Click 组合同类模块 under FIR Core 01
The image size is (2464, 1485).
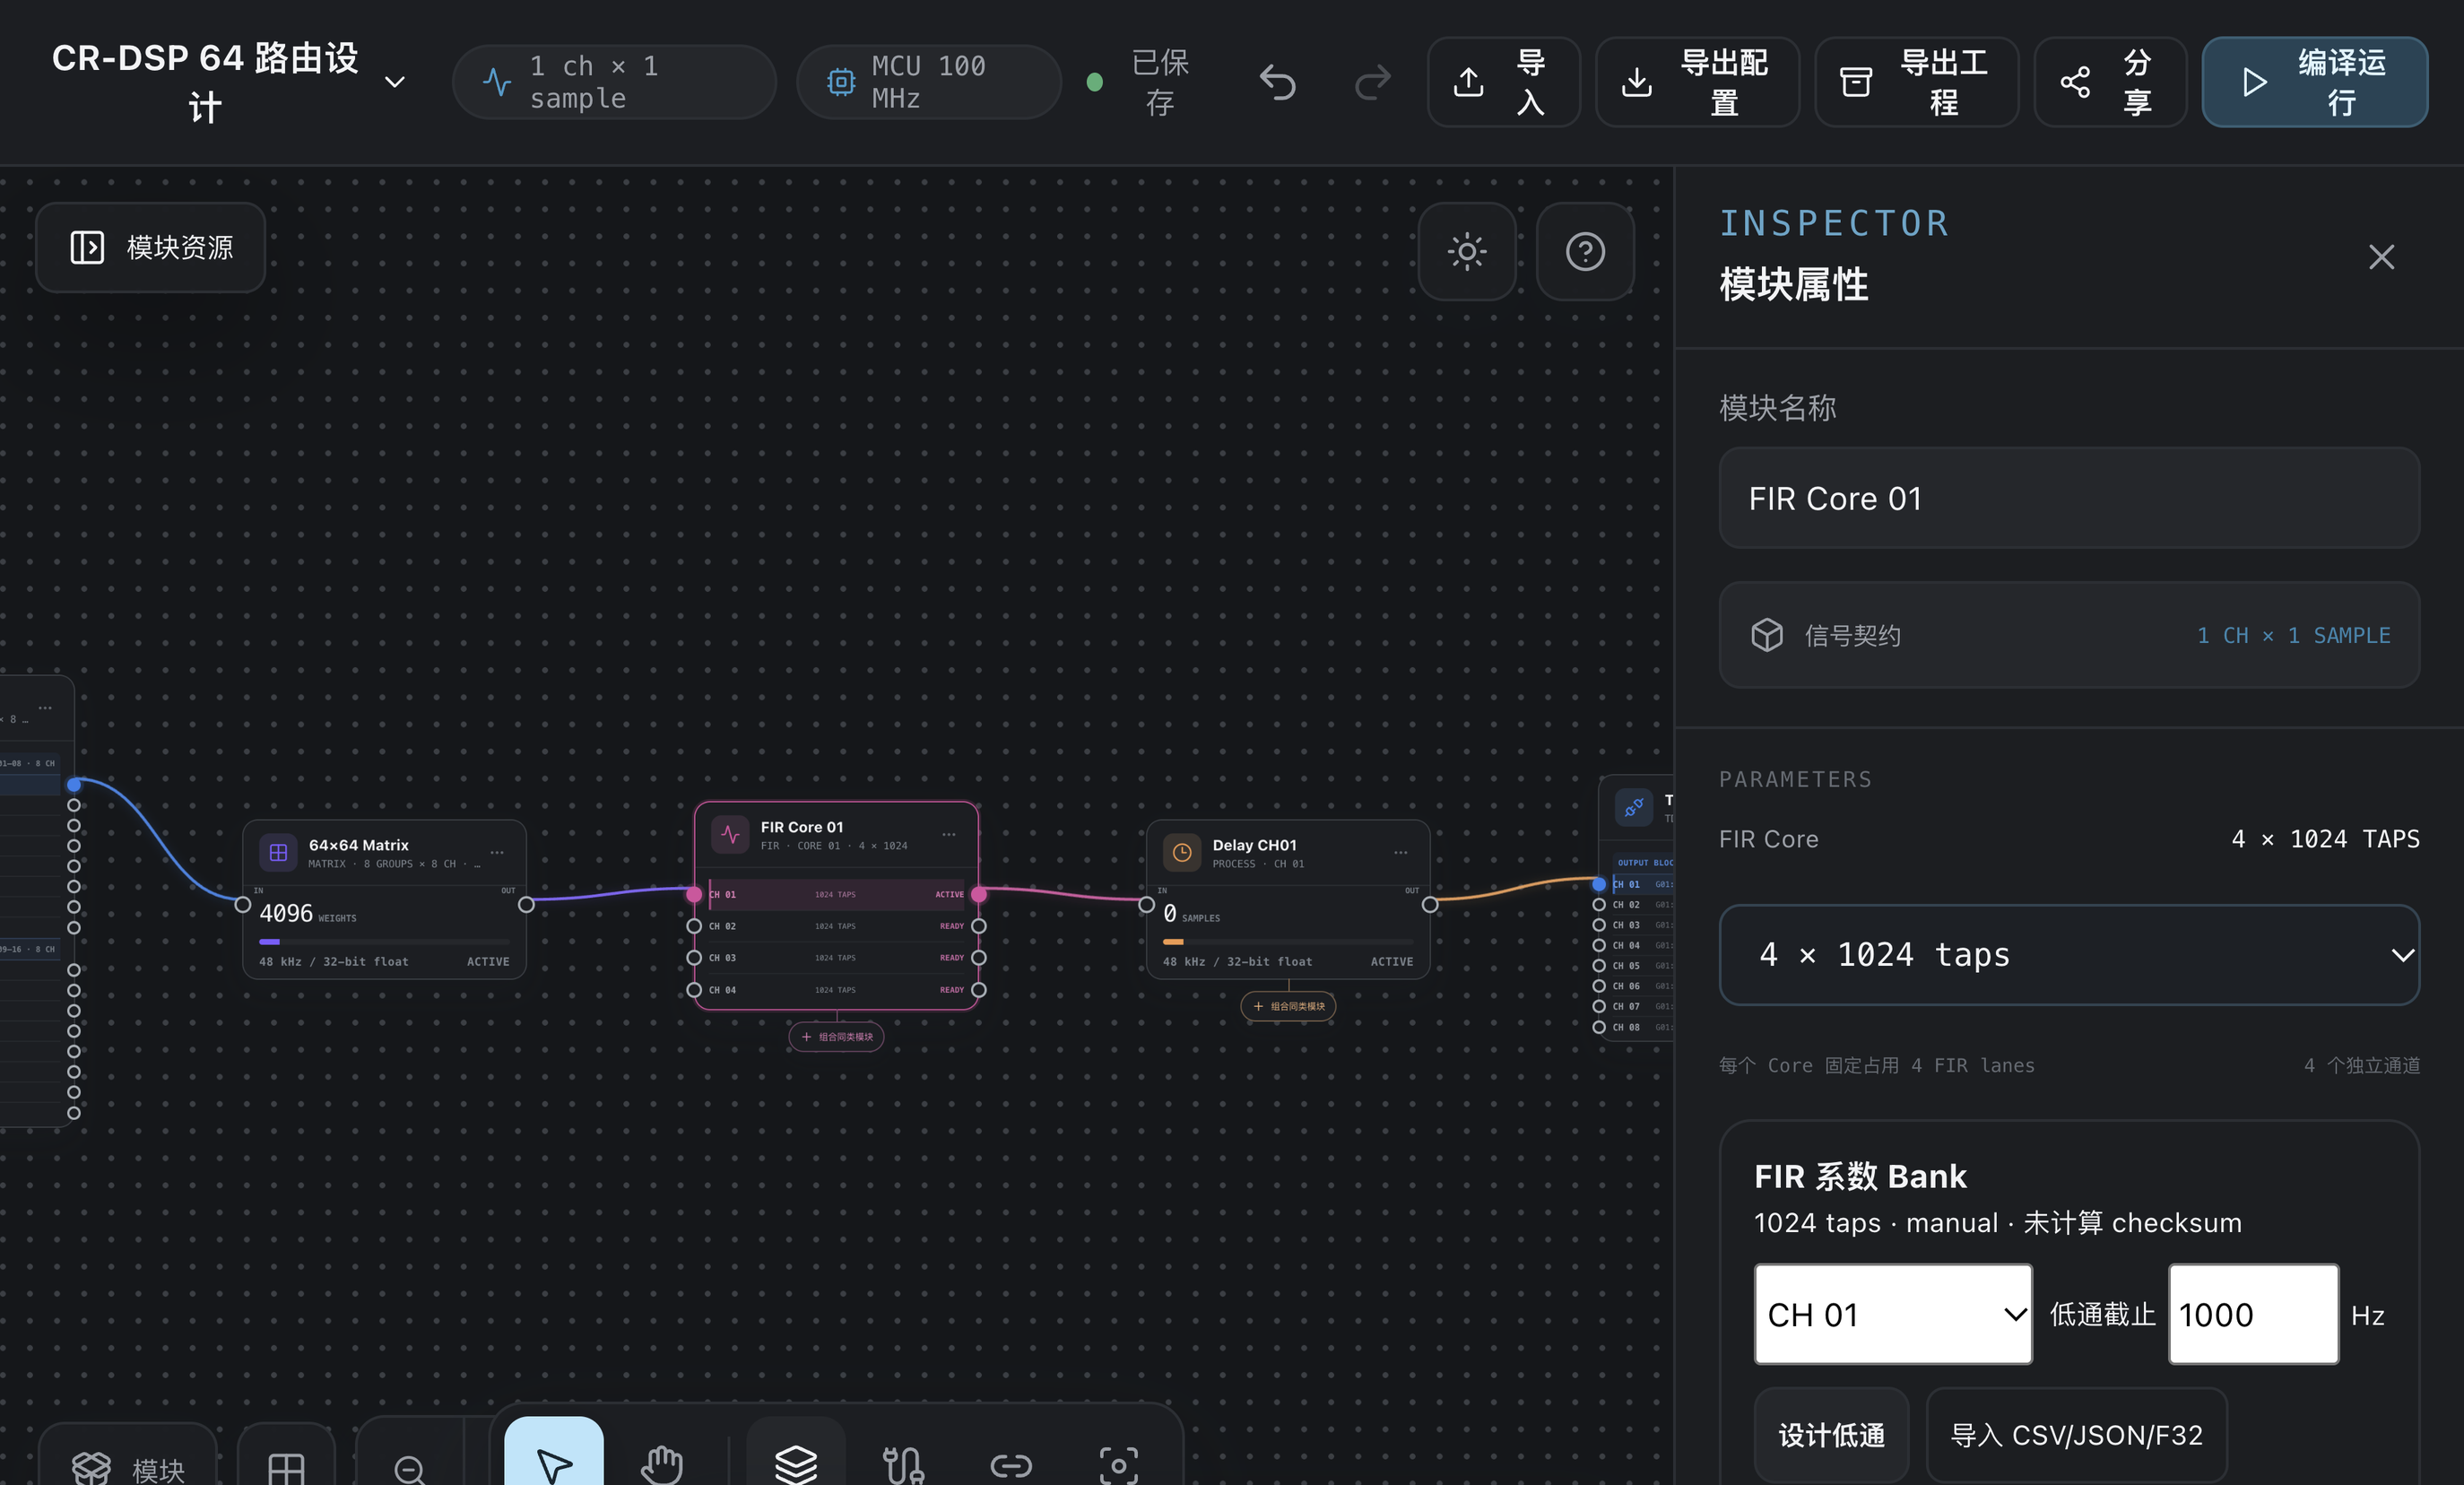[x=836, y=1037]
